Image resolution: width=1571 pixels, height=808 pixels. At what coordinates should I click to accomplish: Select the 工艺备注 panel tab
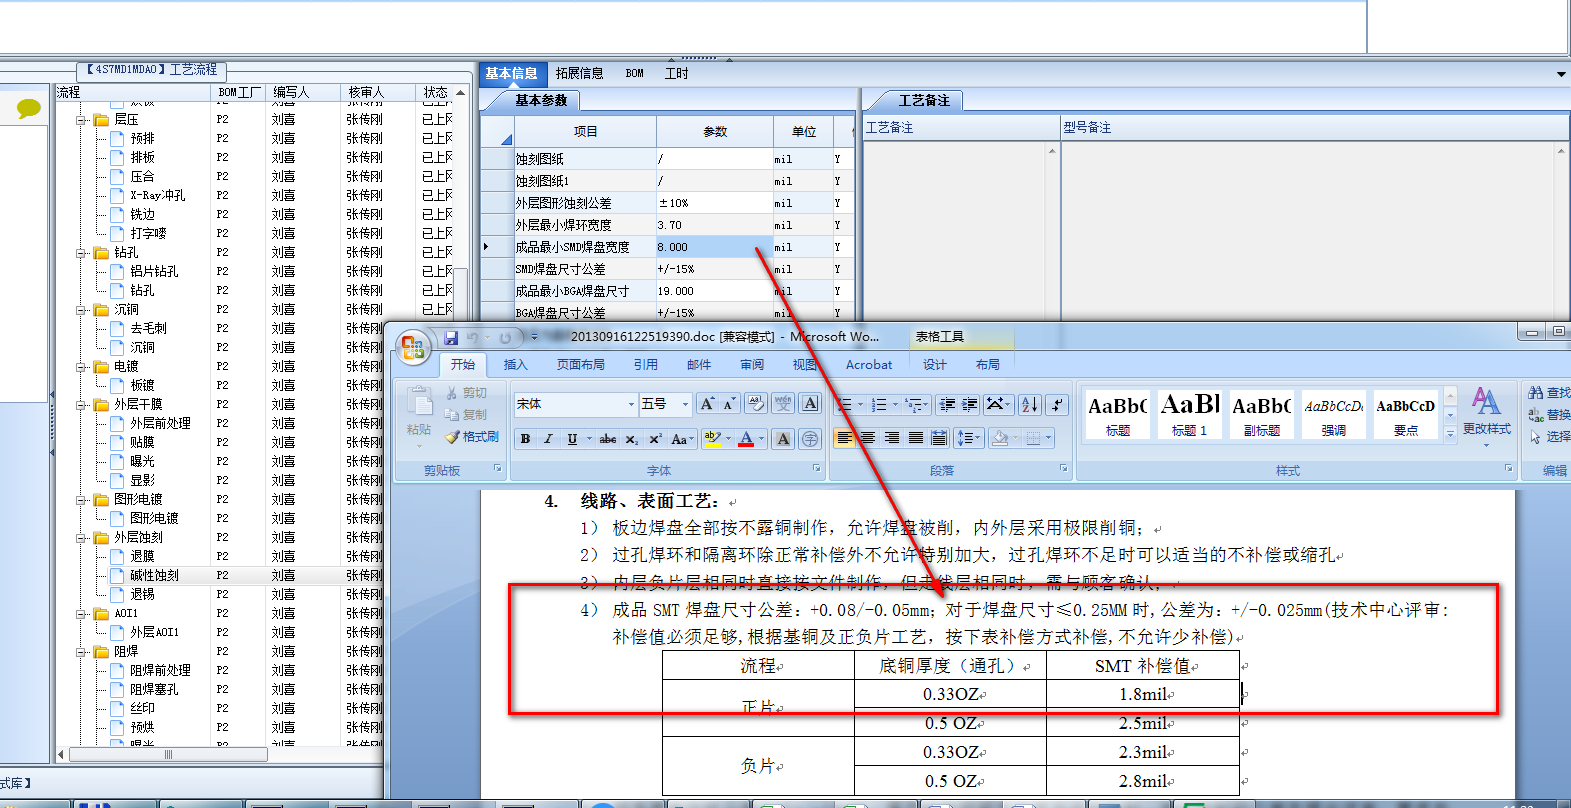(x=923, y=100)
